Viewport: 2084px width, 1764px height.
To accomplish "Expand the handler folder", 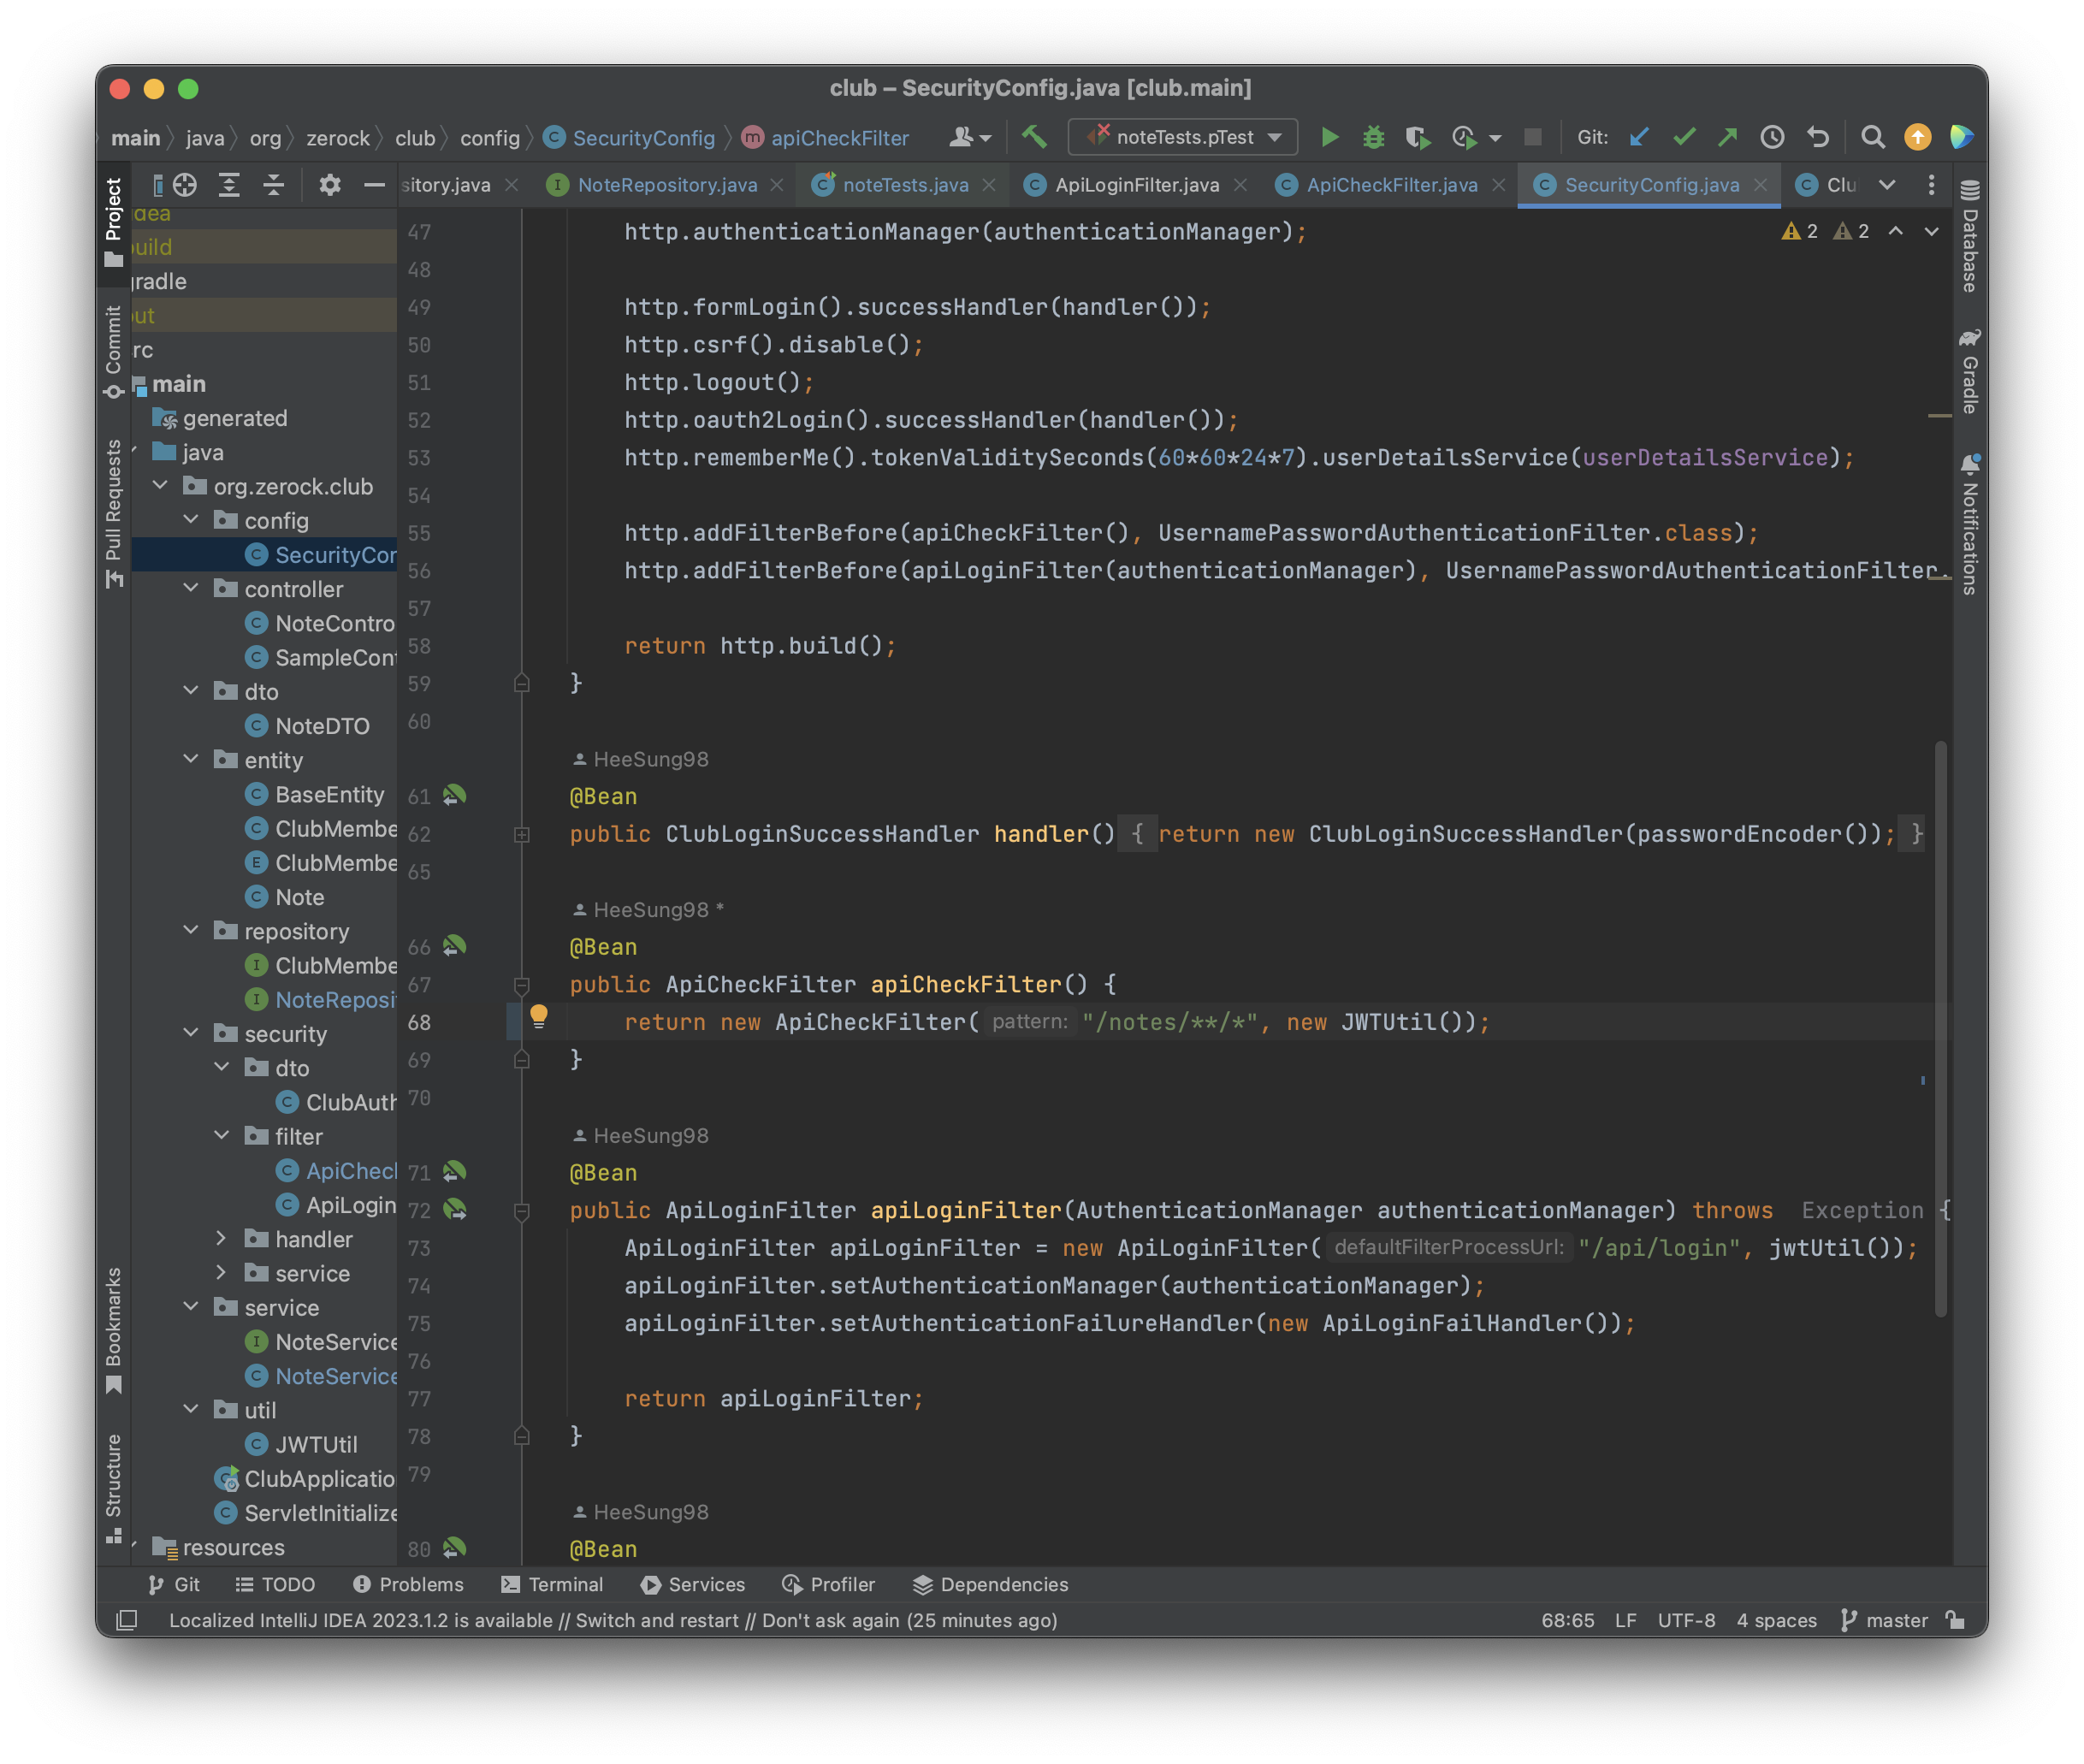I will 222,1239.
